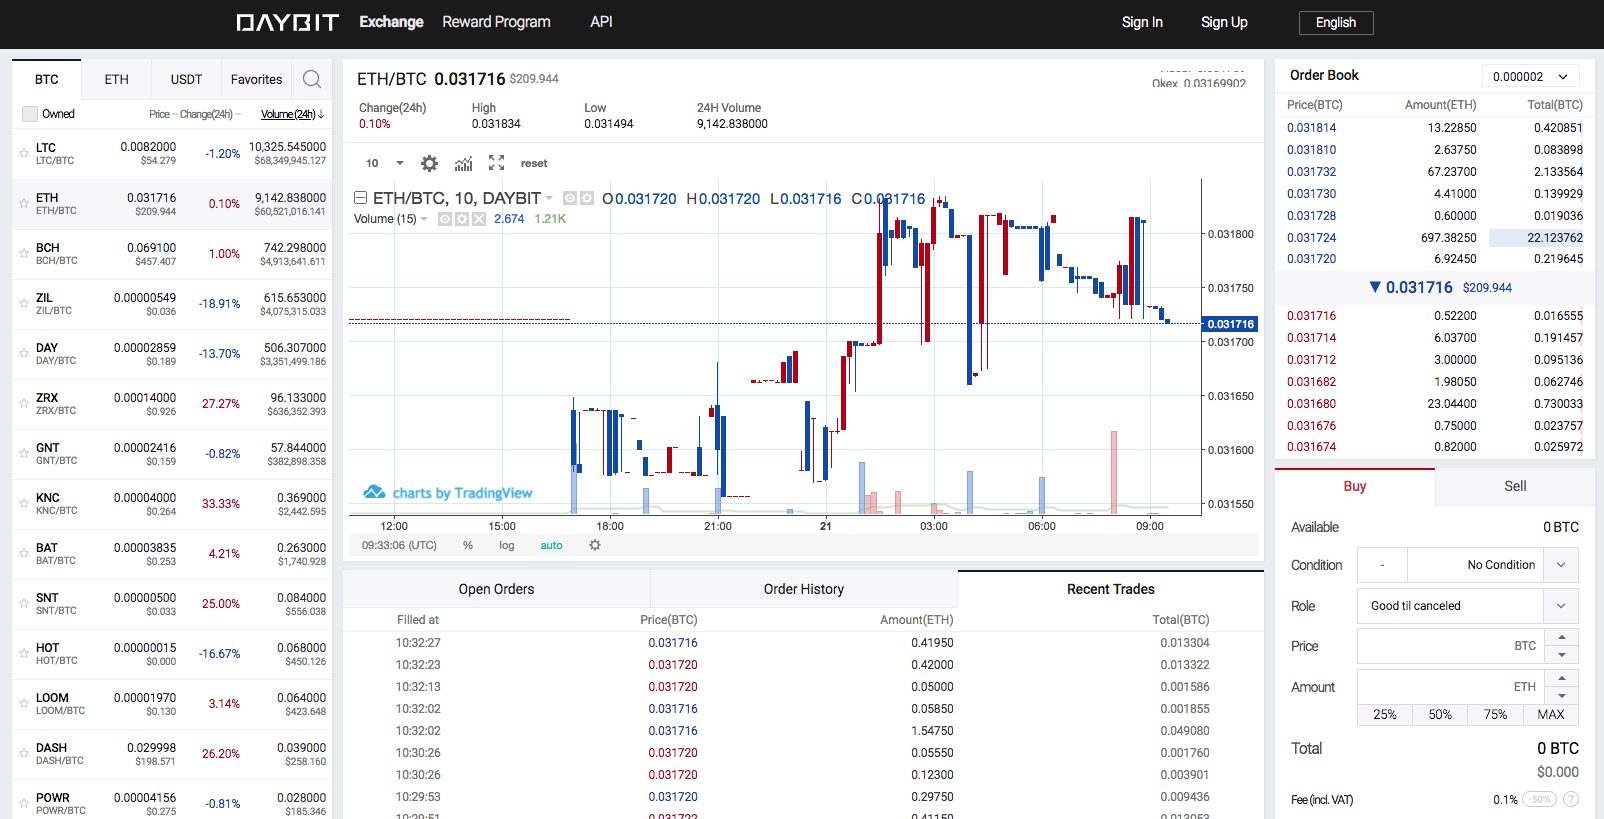This screenshot has width=1604, height=819.
Task: Toggle fullscreen chart mode
Action: tap(496, 163)
